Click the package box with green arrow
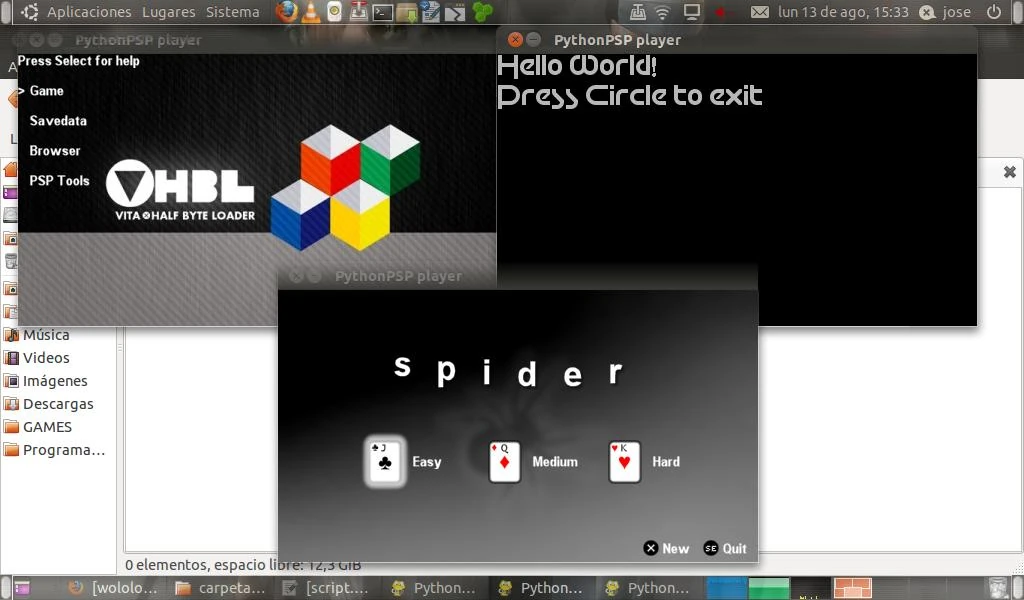Screen dimensions: 1024x600 (x=407, y=12)
